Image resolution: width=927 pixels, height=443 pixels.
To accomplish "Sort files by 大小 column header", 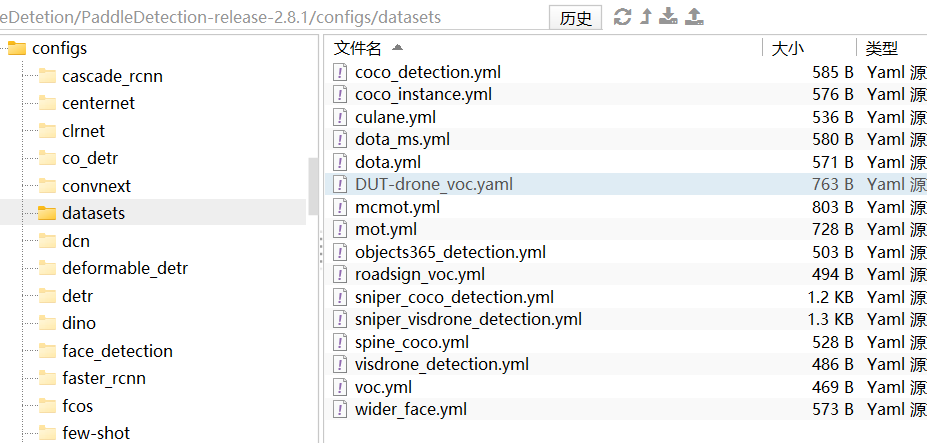I will pos(787,48).
